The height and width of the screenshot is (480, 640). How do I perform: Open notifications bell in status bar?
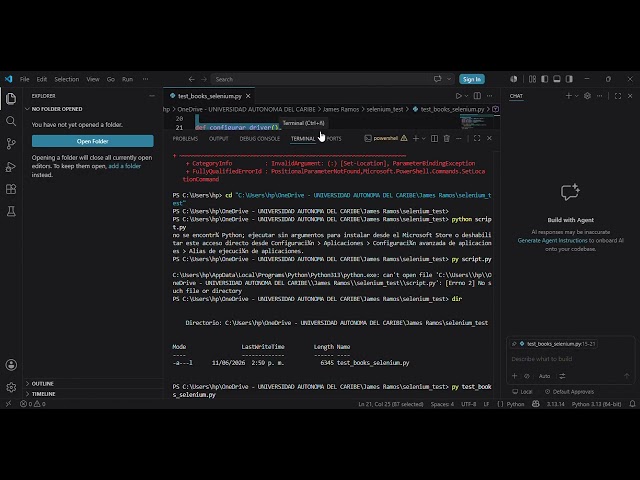point(632,404)
